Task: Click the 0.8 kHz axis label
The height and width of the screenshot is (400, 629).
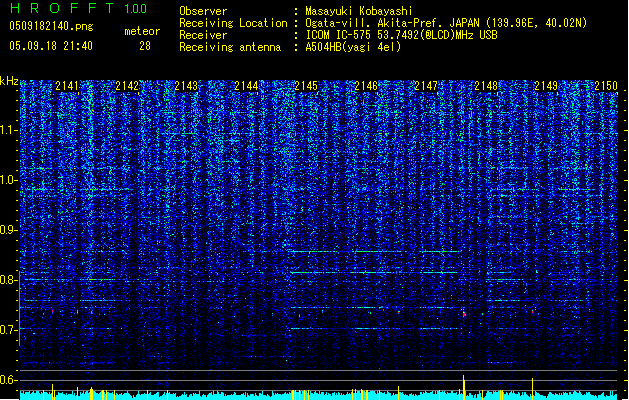Action: pos(9,280)
